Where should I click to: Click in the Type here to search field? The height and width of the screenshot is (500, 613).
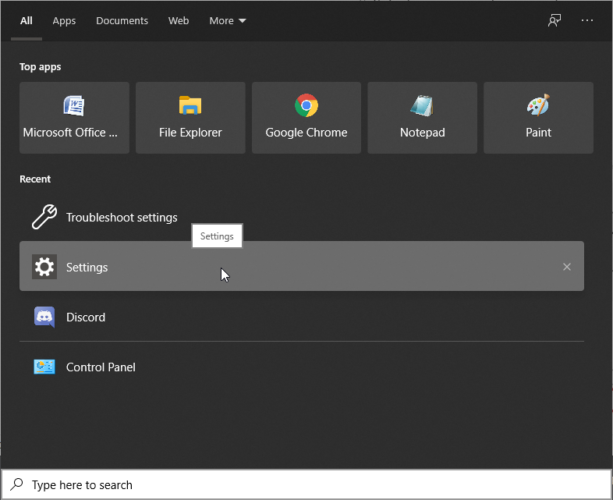pos(306,484)
